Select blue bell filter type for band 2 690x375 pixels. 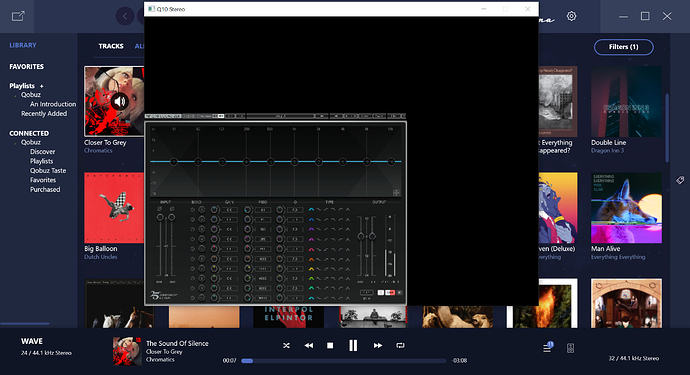tap(311, 220)
